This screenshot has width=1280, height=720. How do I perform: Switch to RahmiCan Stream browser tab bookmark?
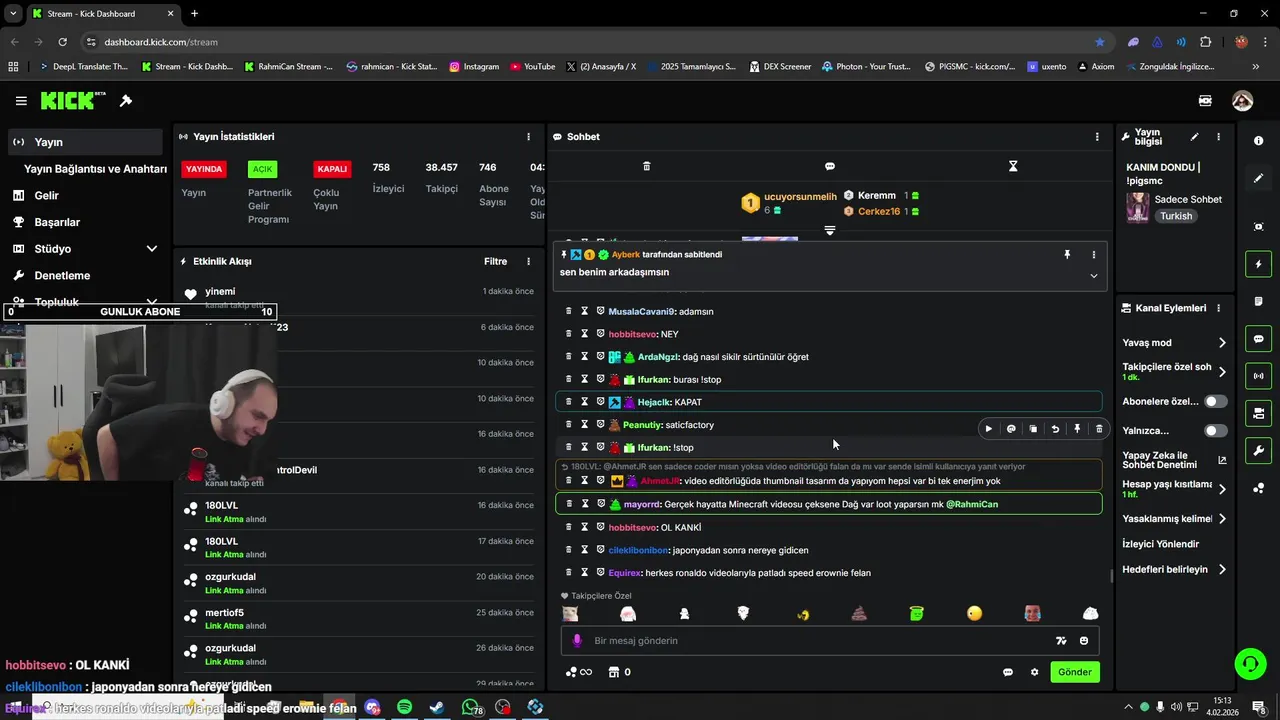(x=288, y=66)
